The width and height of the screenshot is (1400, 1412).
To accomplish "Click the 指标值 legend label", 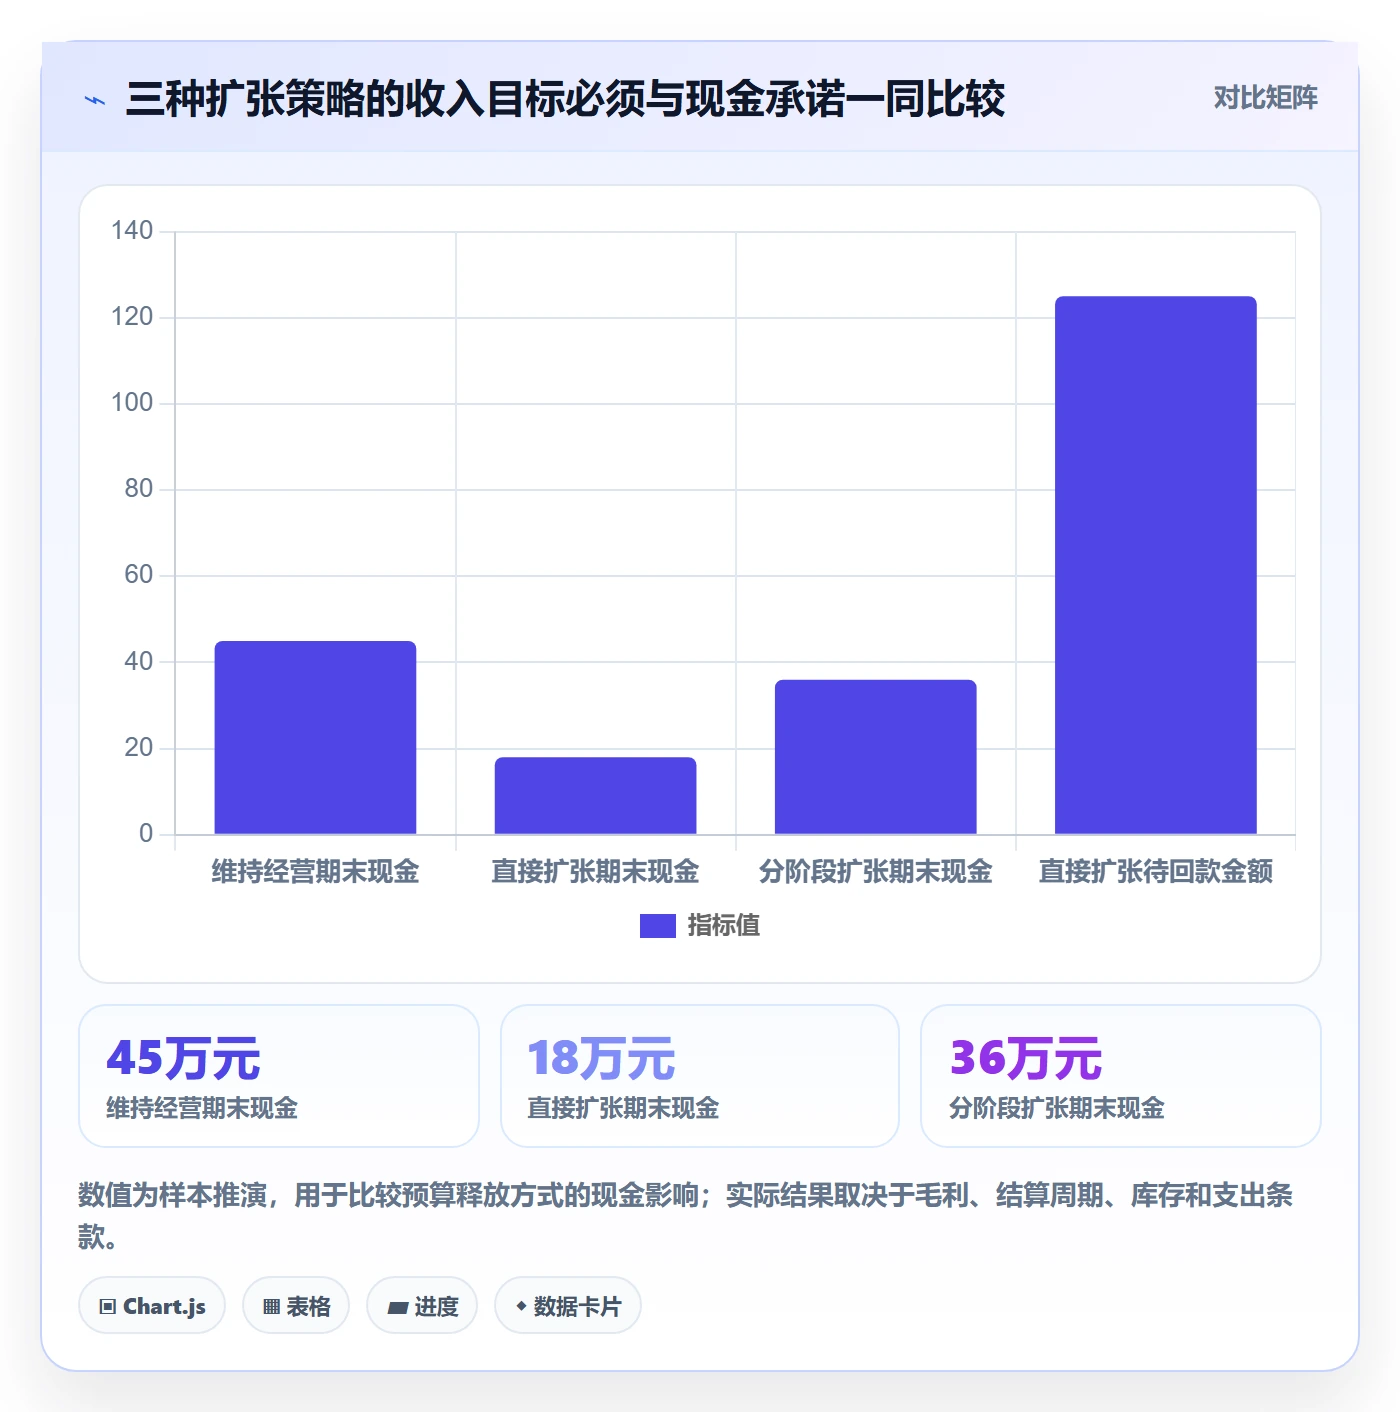I will pos(724,926).
